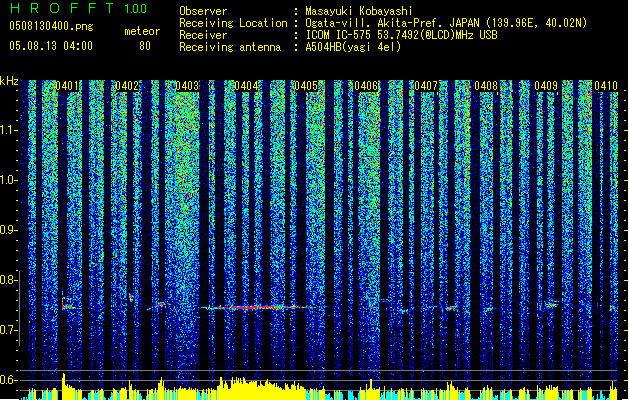Click the 0402 time marker

127,86
